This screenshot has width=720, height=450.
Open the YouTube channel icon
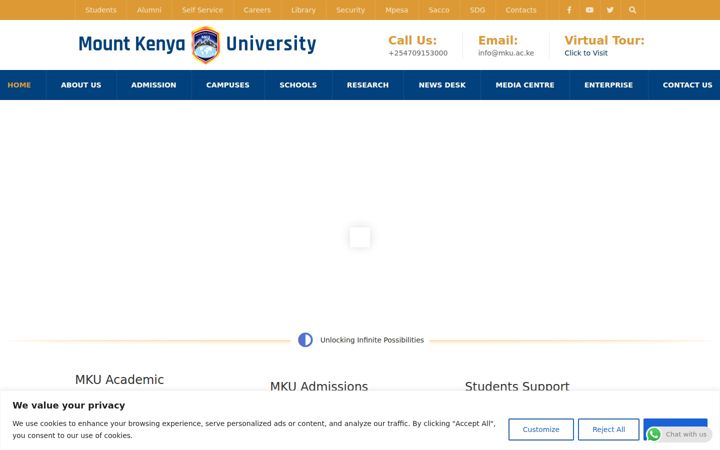[590, 10]
